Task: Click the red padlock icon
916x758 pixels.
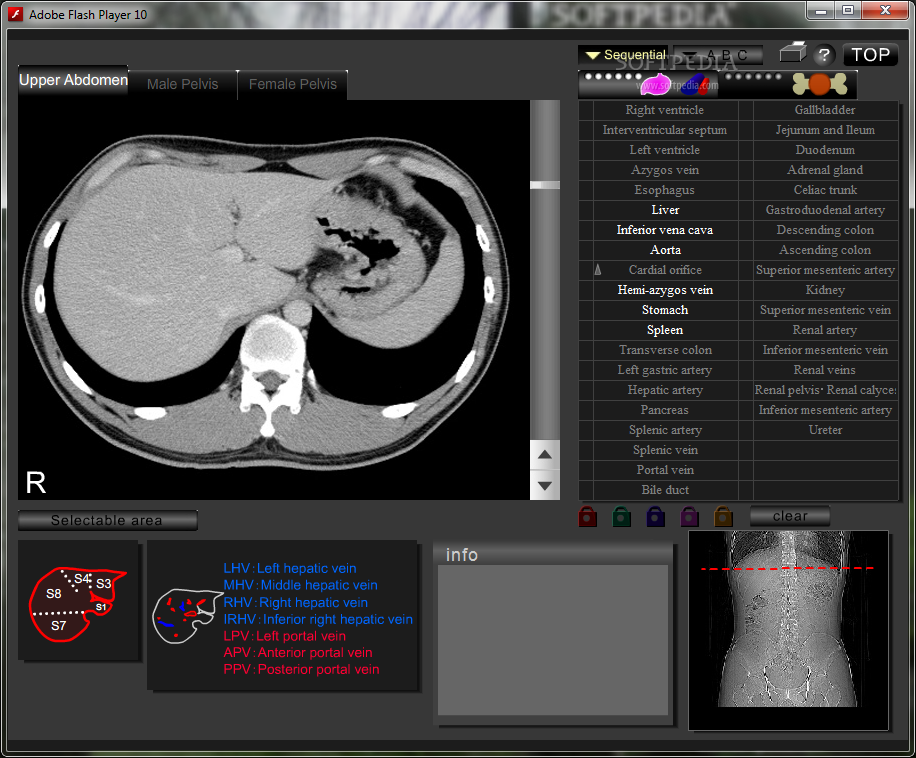Action: coord(588,516)
